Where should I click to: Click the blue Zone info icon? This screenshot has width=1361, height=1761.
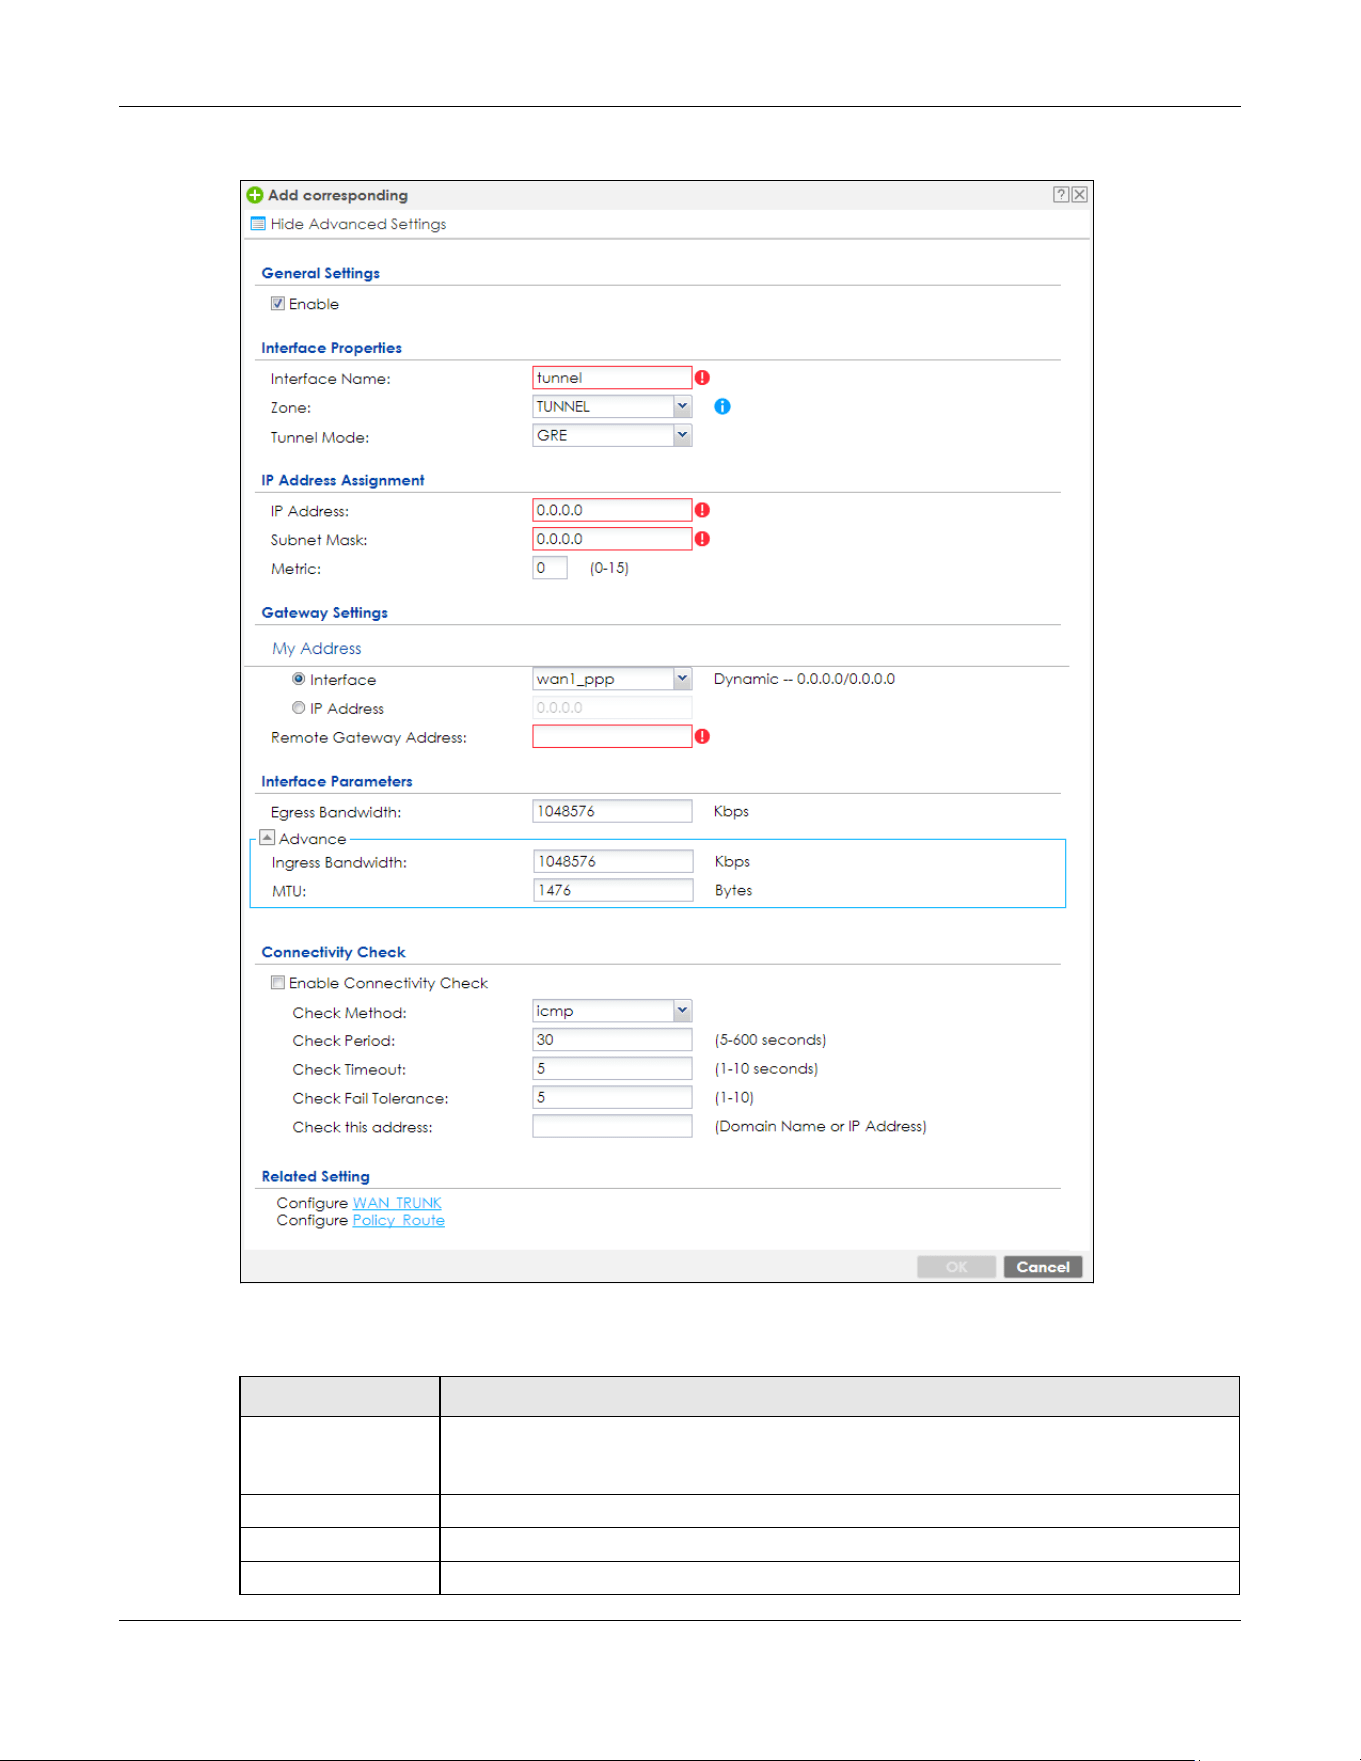(722, 407)
